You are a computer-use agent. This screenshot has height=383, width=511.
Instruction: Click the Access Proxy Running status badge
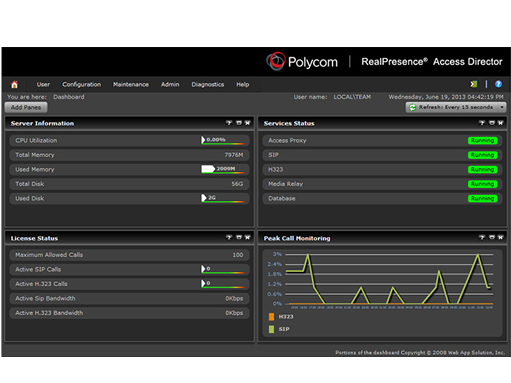click(483, 141)
